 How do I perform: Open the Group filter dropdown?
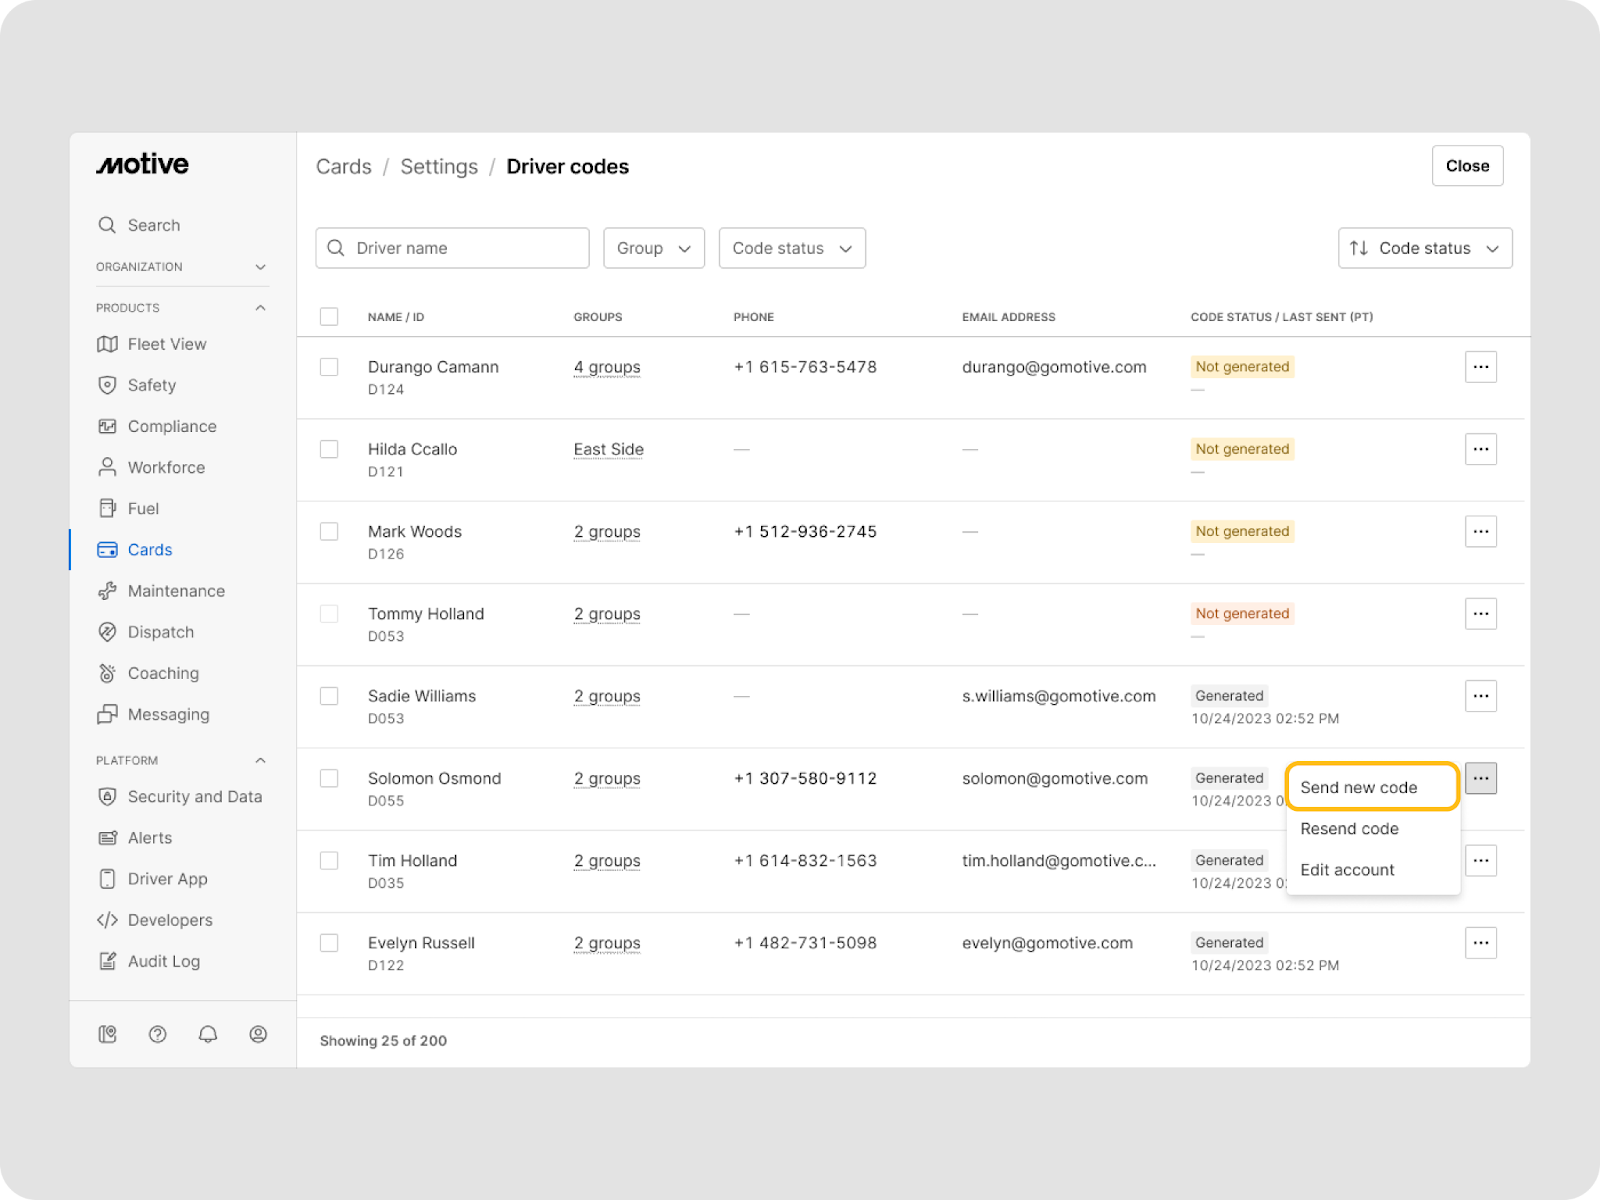[x=653, y=248]
